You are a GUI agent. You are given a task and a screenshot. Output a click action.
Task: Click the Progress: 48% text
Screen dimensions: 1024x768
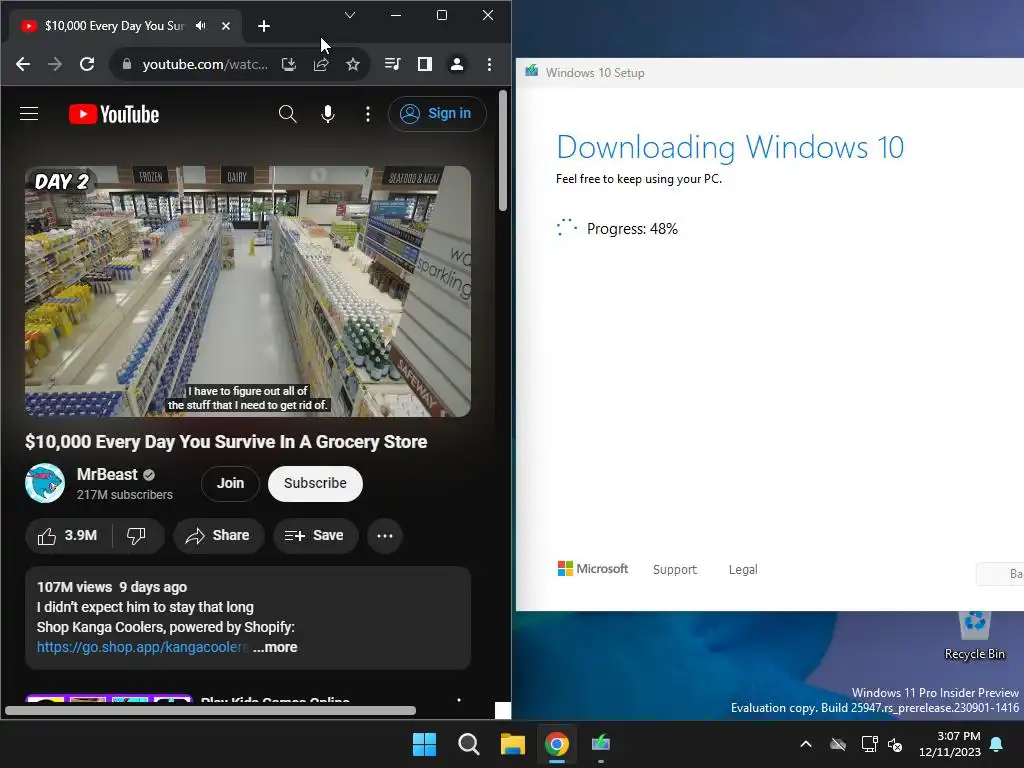click(x=632, y=229)
